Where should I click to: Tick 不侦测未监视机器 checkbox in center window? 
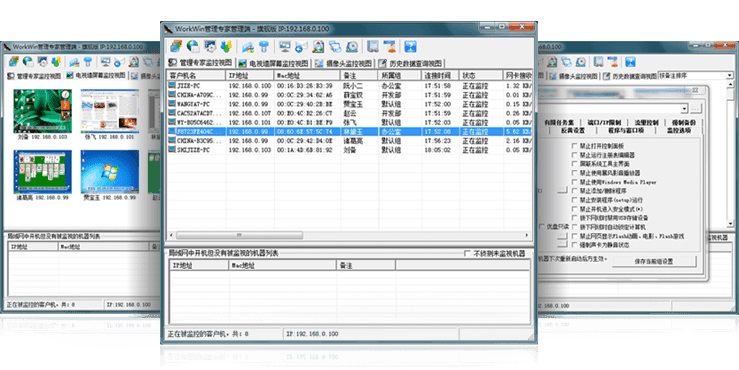coord(467,254)
